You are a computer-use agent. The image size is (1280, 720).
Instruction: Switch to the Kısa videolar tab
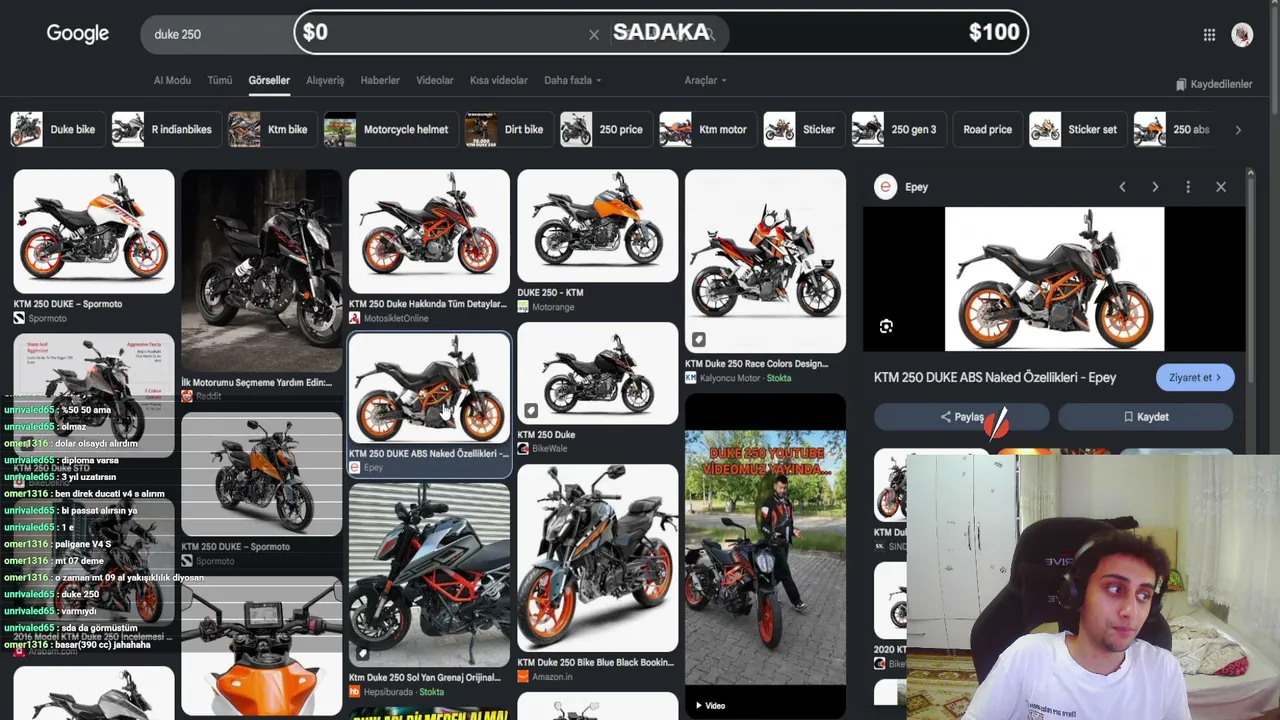pyautogui.click(x=499, y=80)
